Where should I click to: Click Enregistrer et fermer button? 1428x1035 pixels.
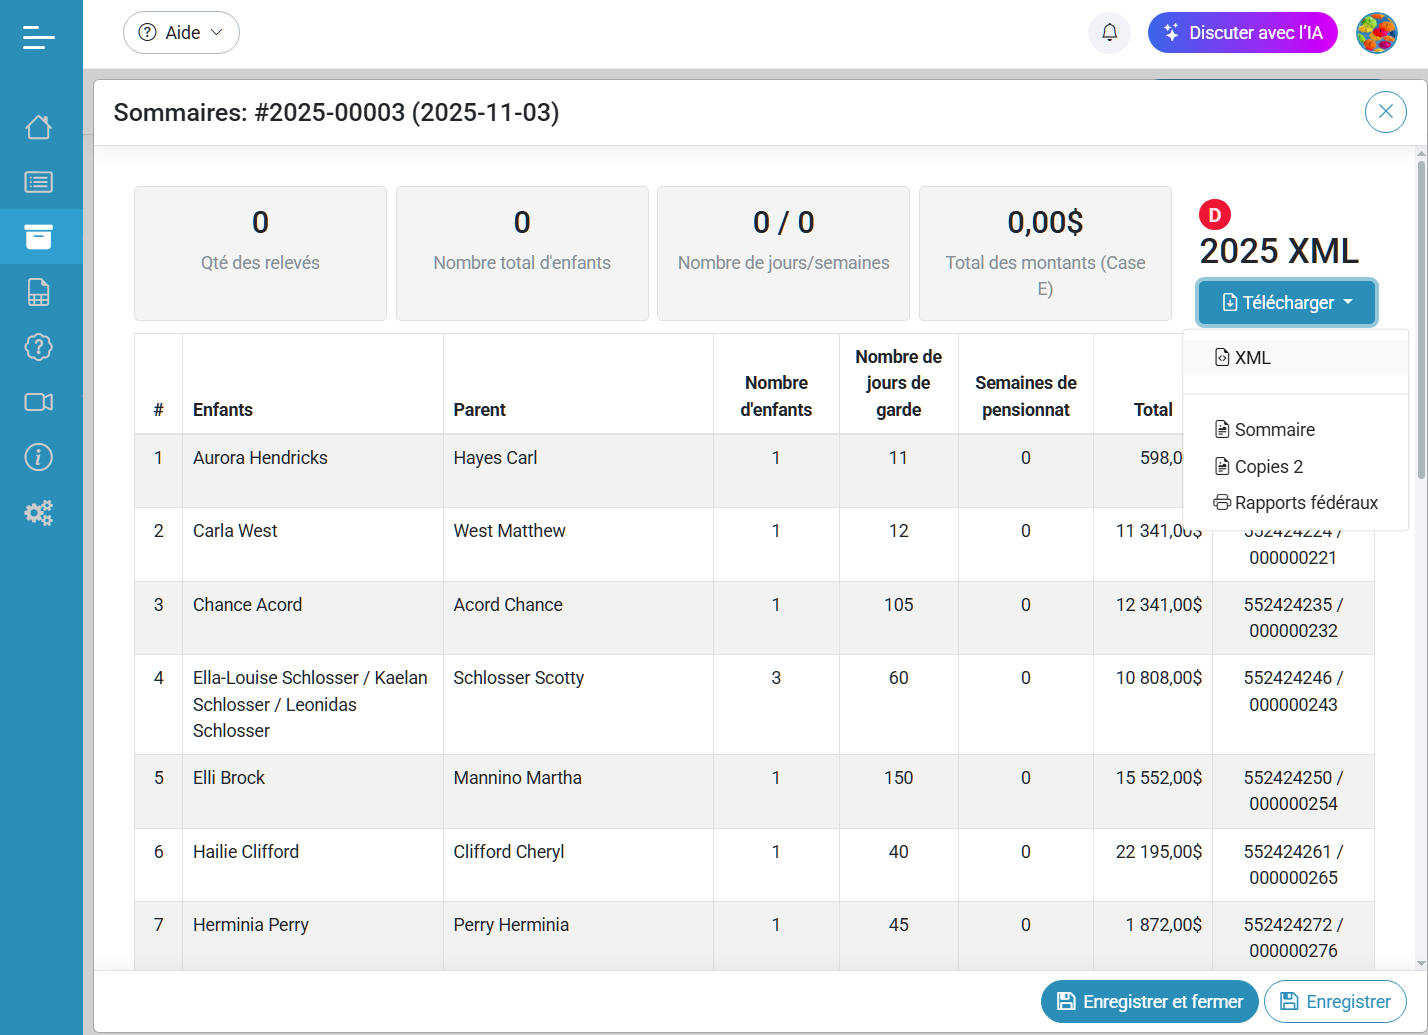1149,1002
